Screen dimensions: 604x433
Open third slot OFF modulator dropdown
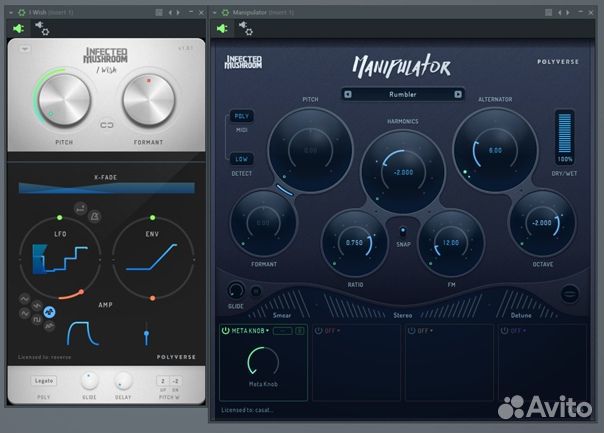[426, 331]
